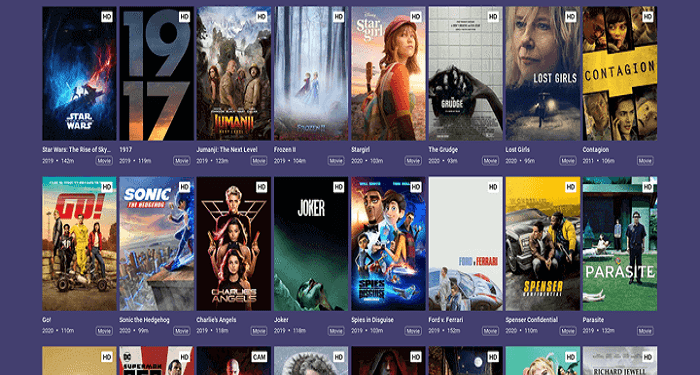This screenshot has width=700, height=375.
Task: Open the Spenser Confidential poster
Action: tap(543, 243)
